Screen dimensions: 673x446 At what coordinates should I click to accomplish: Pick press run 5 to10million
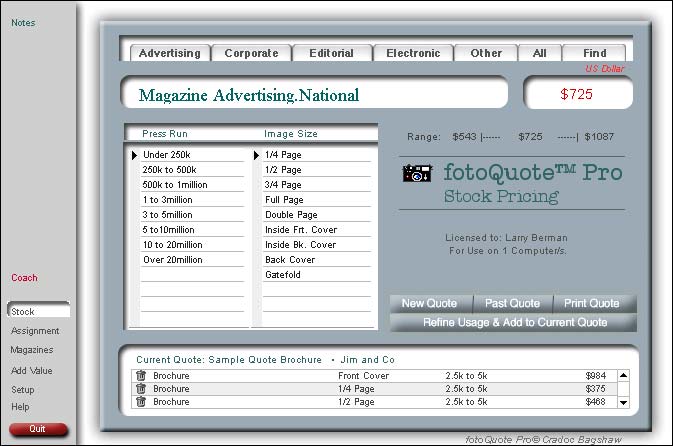point(192,230)
